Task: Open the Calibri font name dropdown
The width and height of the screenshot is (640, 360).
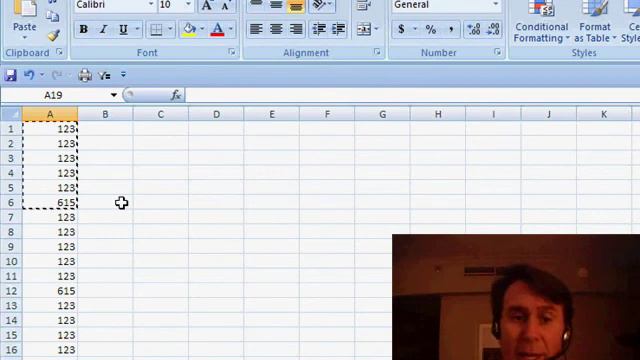Action: [151, 4]
